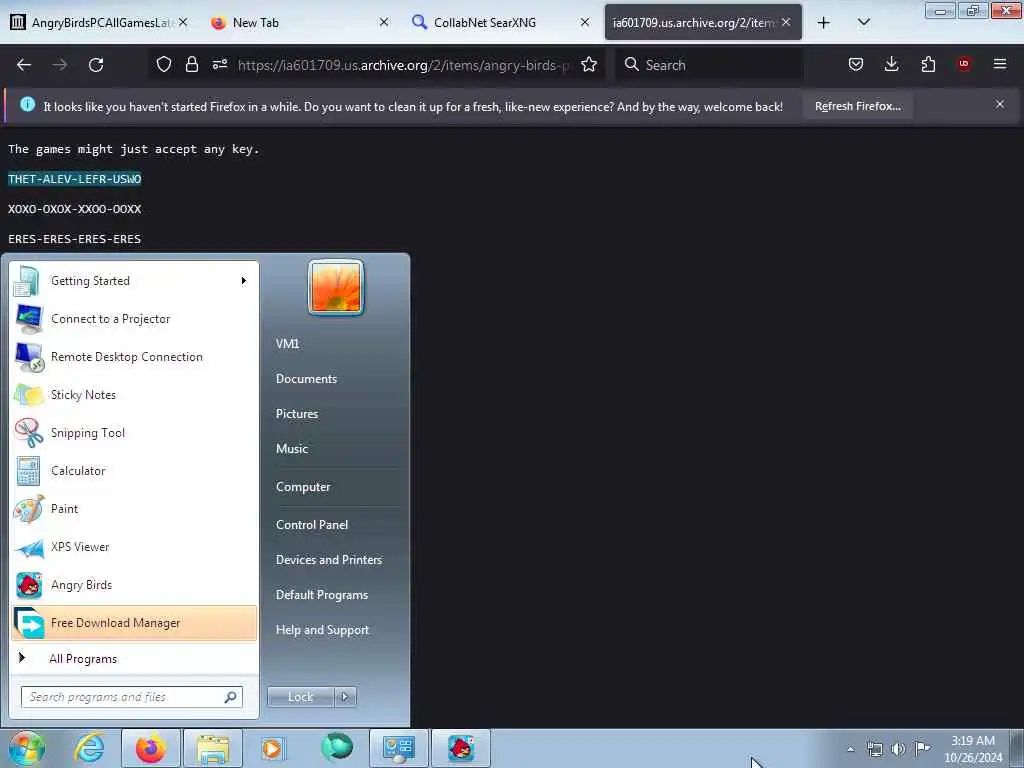
Task: Click the Firefox Search box
Action: click(x=711, y=65)
